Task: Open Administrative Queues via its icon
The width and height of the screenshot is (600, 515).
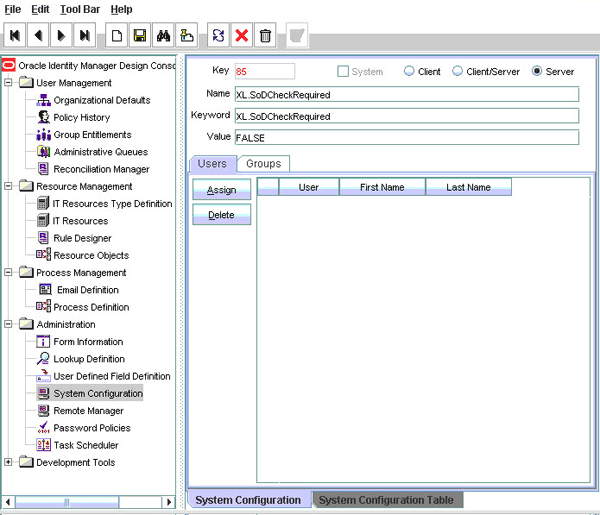Action: pyautogui.click(x=44, y=152)
